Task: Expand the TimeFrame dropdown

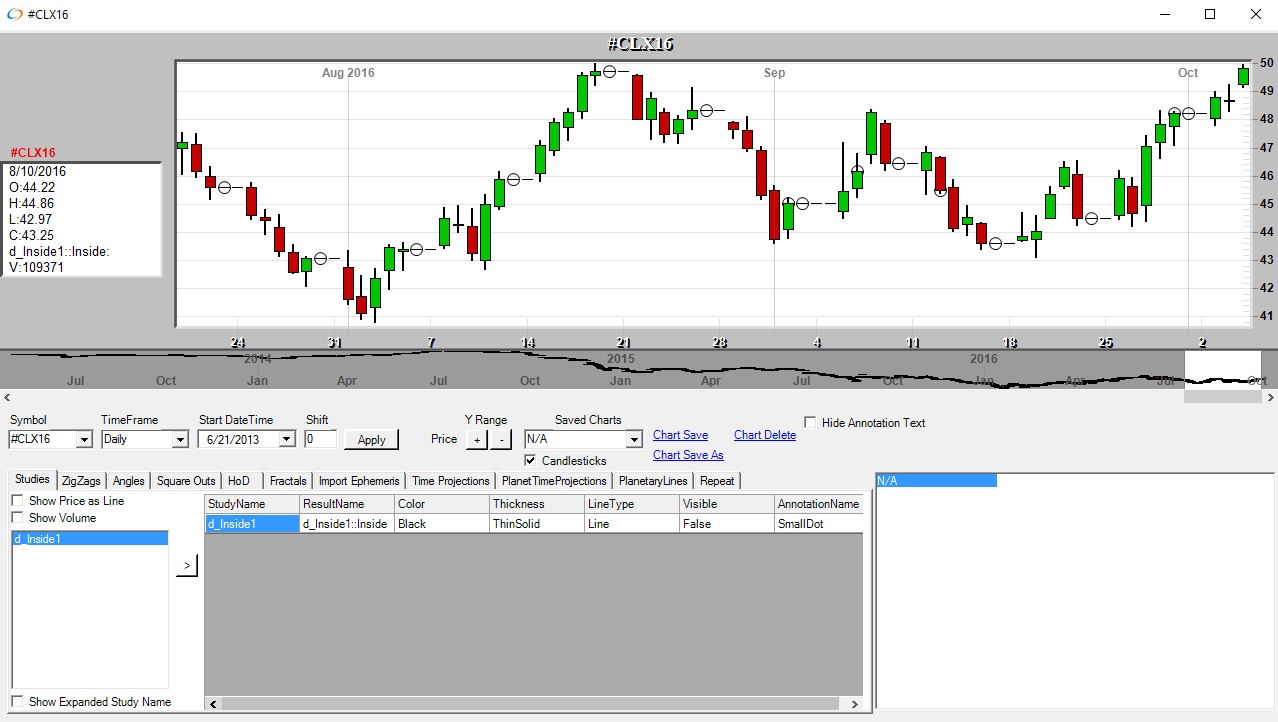Action: [180, 439]
